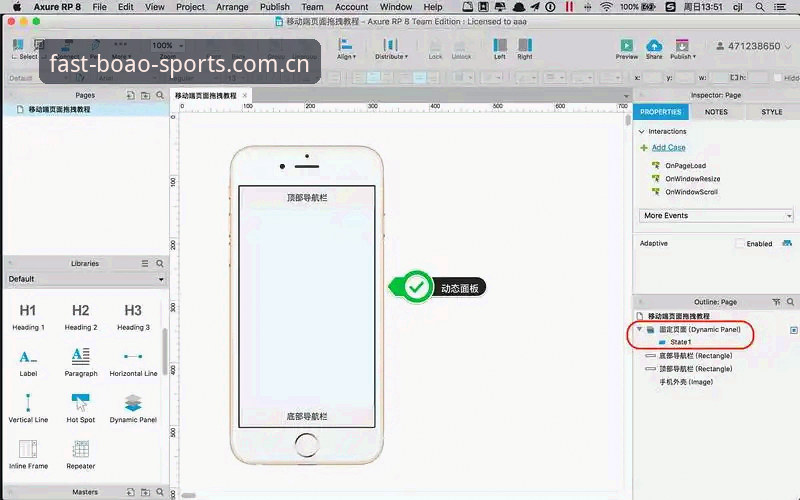
Task: Click the Add Case link
Action: tap(668, 147)
